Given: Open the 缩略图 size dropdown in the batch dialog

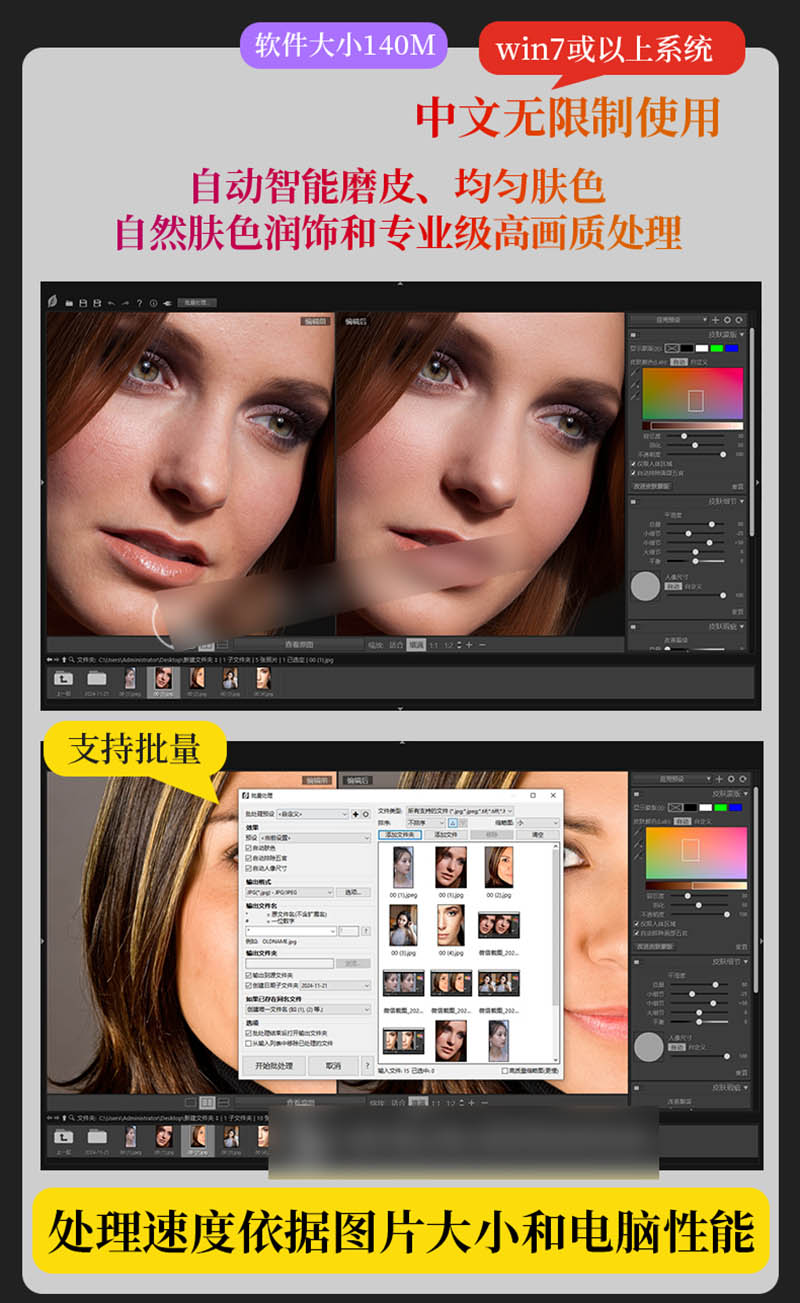Looking at the screenshot, I should click(x=538, y=823).
